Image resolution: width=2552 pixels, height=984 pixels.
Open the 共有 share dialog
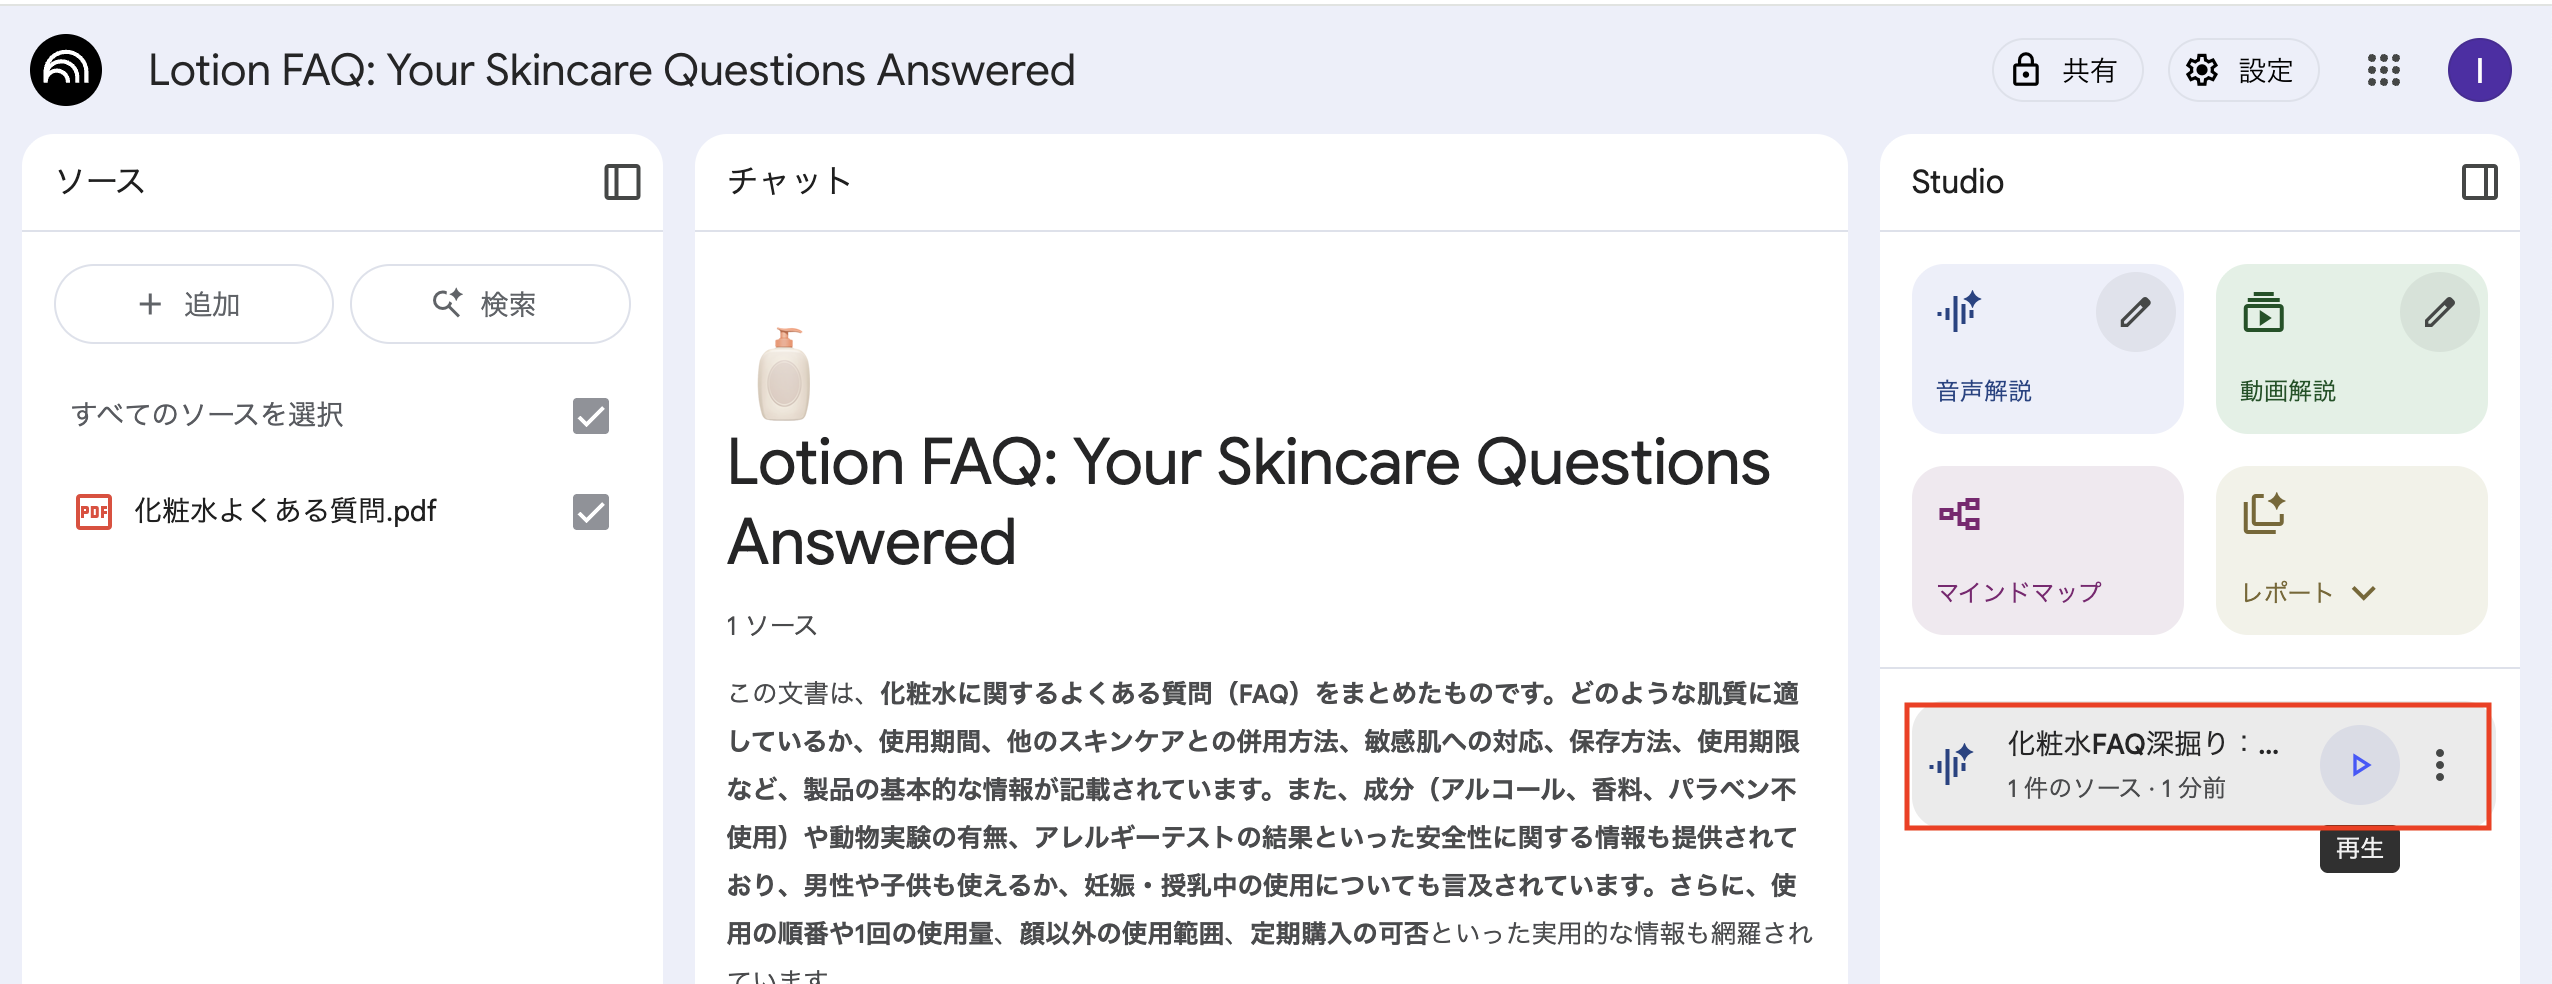tap(2067, 70)
